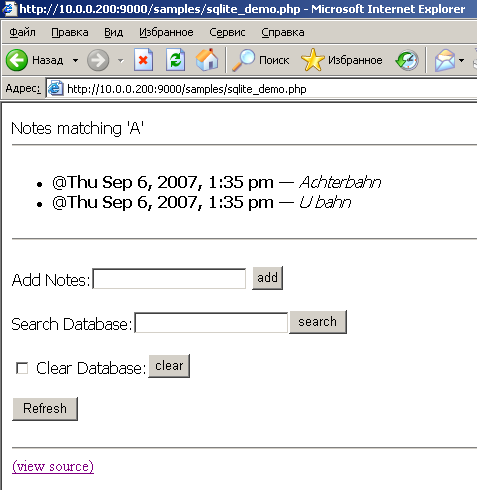The height and width of the screenshot is (490, 477).
Task: Toggle the Clear Database checkbox
Action: (22, 368)
